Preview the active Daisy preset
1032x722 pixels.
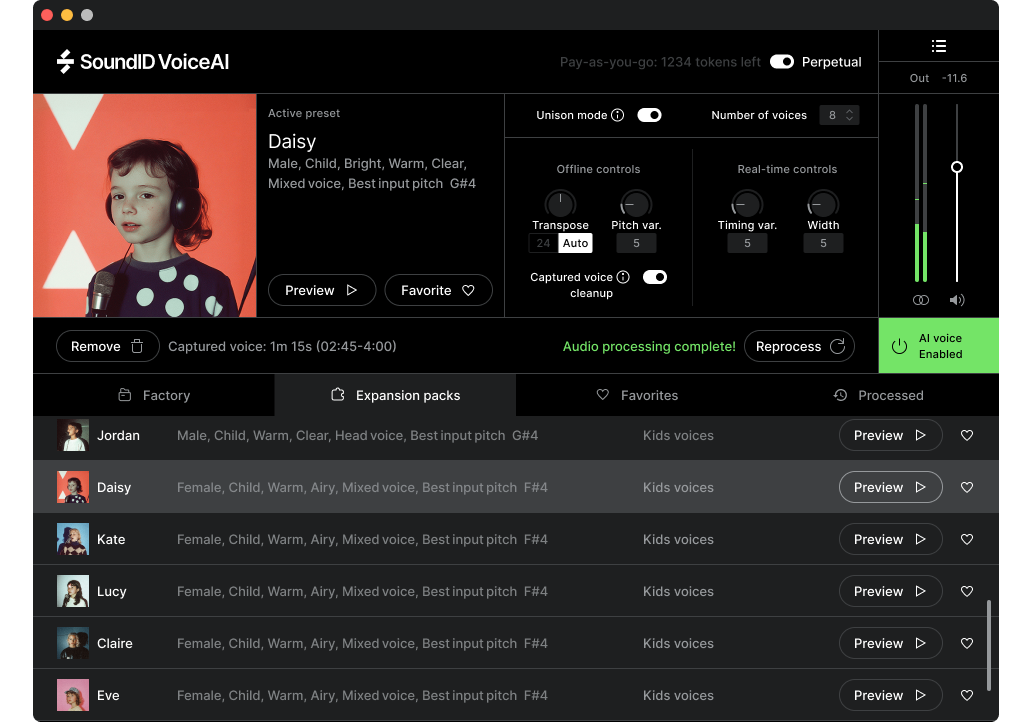tap(322, 290)
